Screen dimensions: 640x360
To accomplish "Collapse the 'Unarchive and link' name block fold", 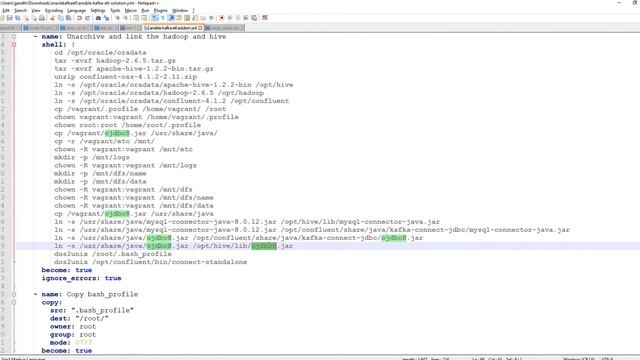I will click(14, 37).
